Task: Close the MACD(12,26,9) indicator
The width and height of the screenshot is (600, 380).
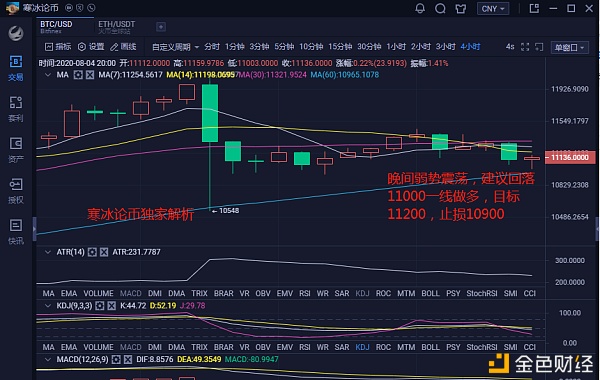Action: coord(128,359)
